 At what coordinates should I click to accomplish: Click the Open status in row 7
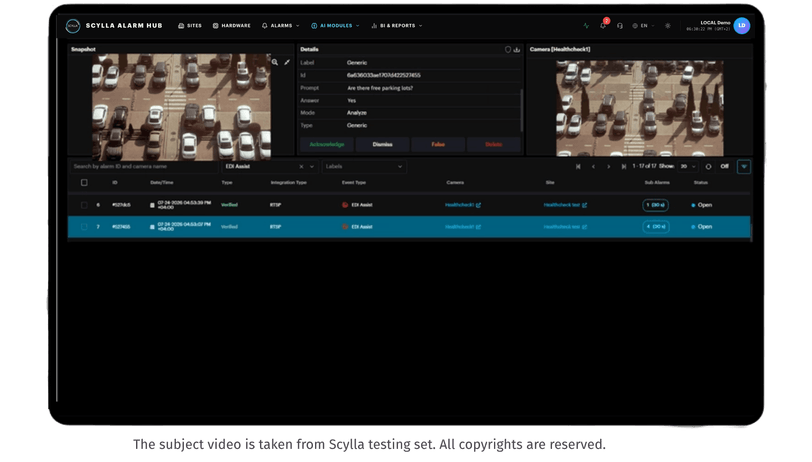702,227
